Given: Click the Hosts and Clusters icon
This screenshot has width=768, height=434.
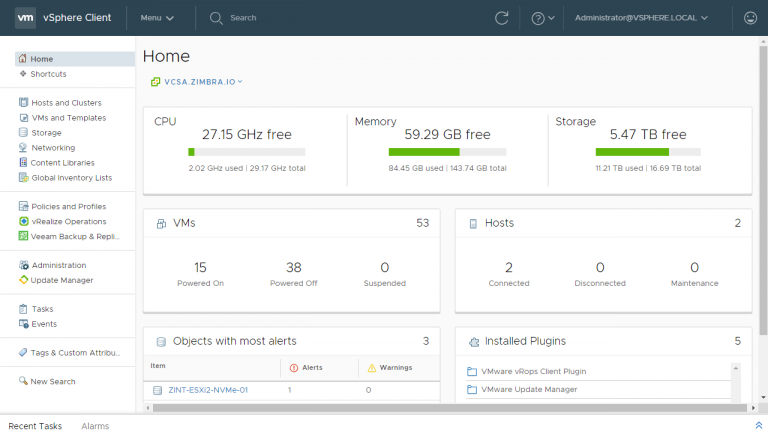Looking at the screenshot, I should 23,102.
